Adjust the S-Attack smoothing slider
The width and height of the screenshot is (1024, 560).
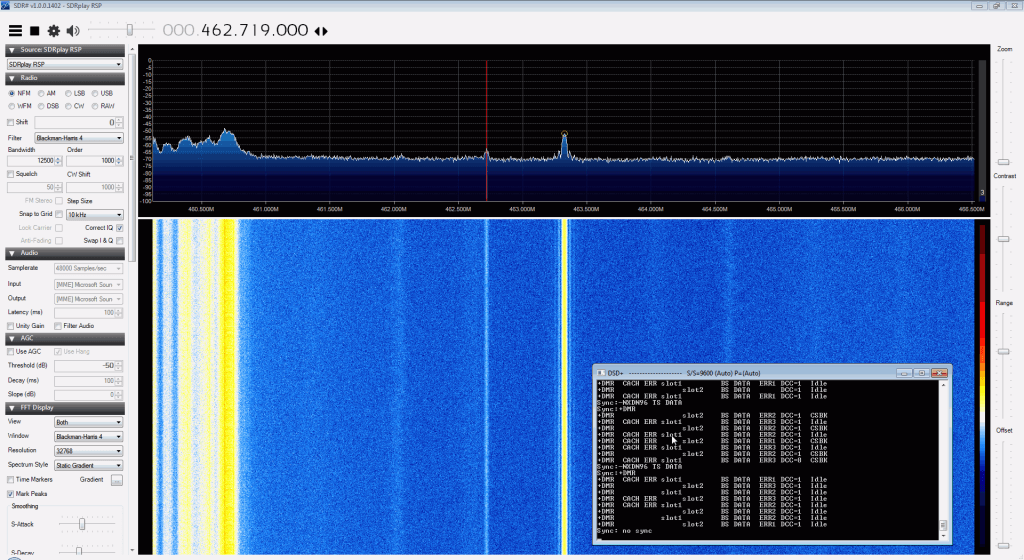(x=82, y=524)
